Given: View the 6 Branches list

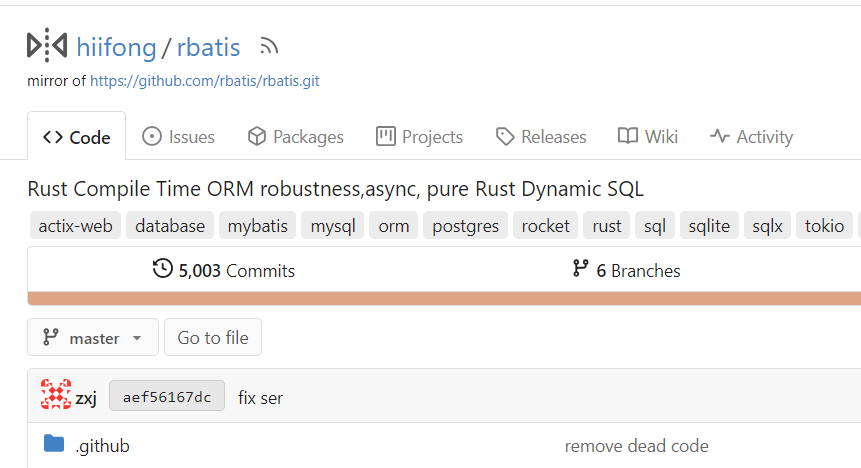Looking at the screenshot, I should [627, 270].
